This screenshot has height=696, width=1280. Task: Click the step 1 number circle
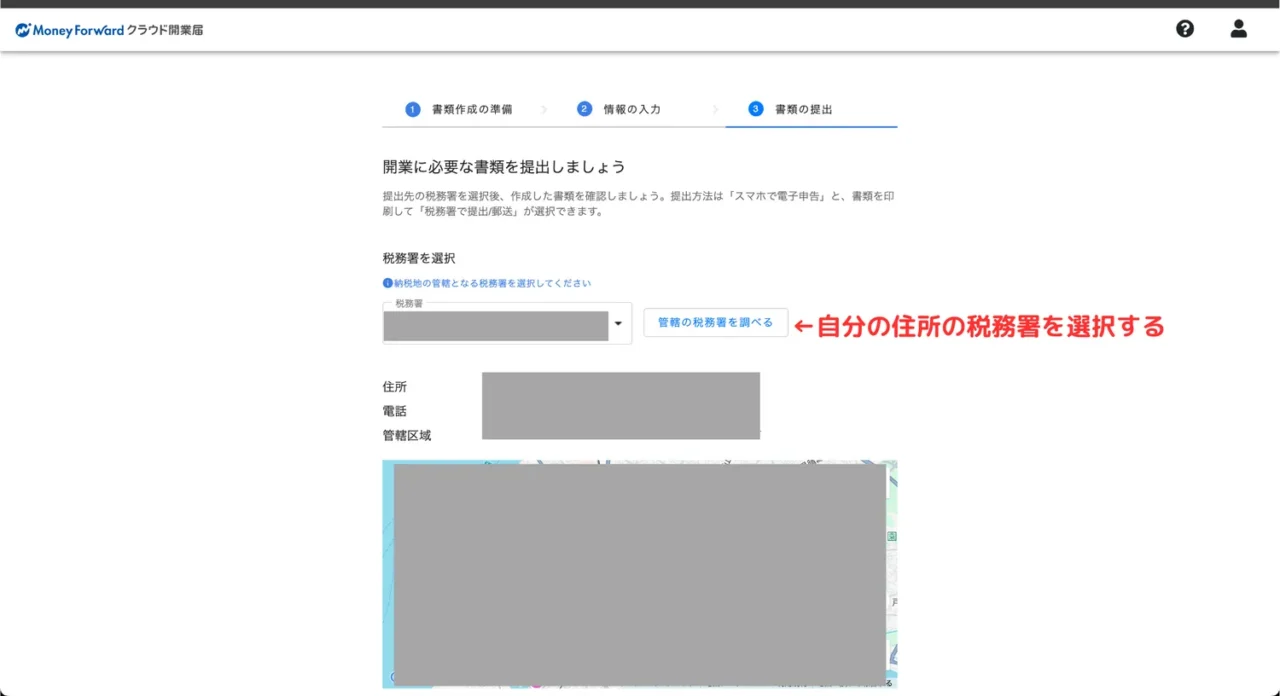[413, 109]
